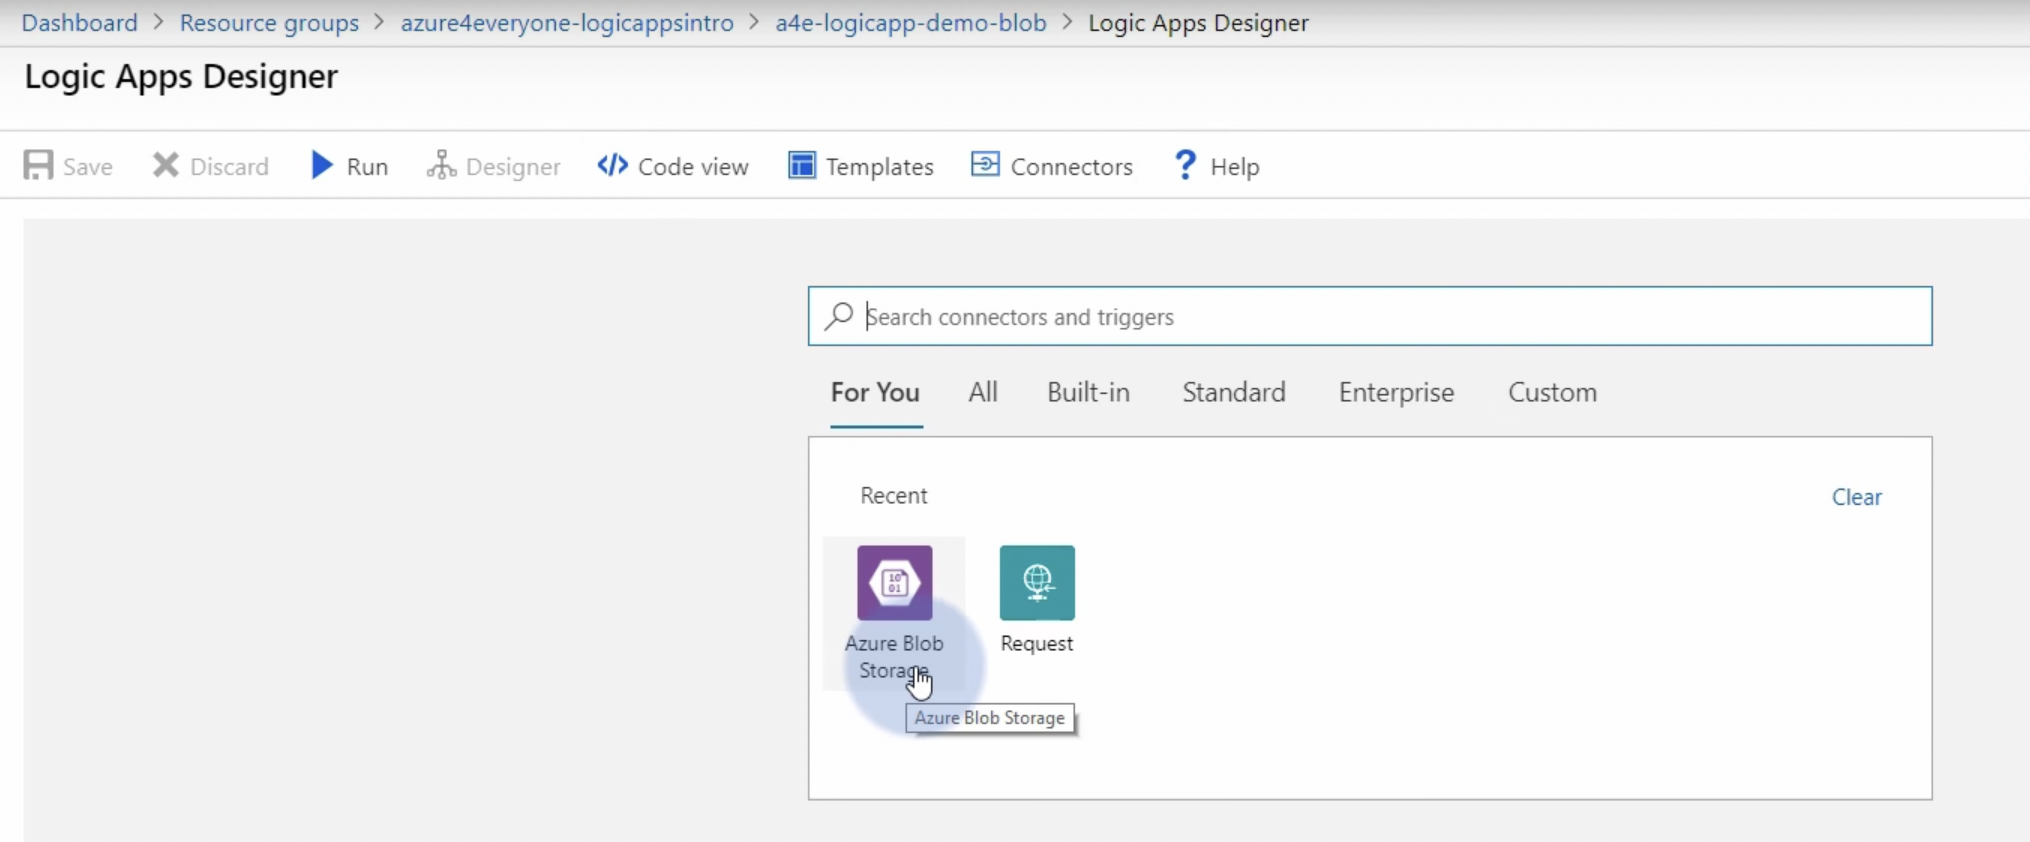Click the Discard label in toolbar

(229, 166)
